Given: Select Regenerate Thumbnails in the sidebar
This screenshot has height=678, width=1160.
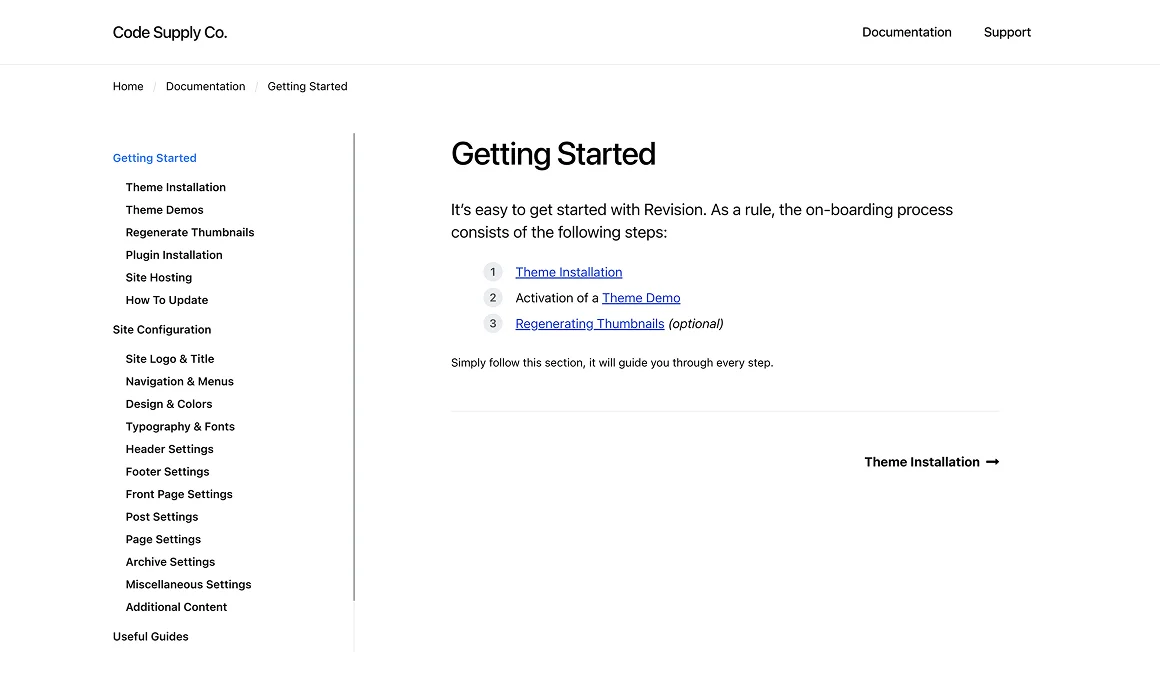Looking at the screenshot, I should tap(190, 232).
